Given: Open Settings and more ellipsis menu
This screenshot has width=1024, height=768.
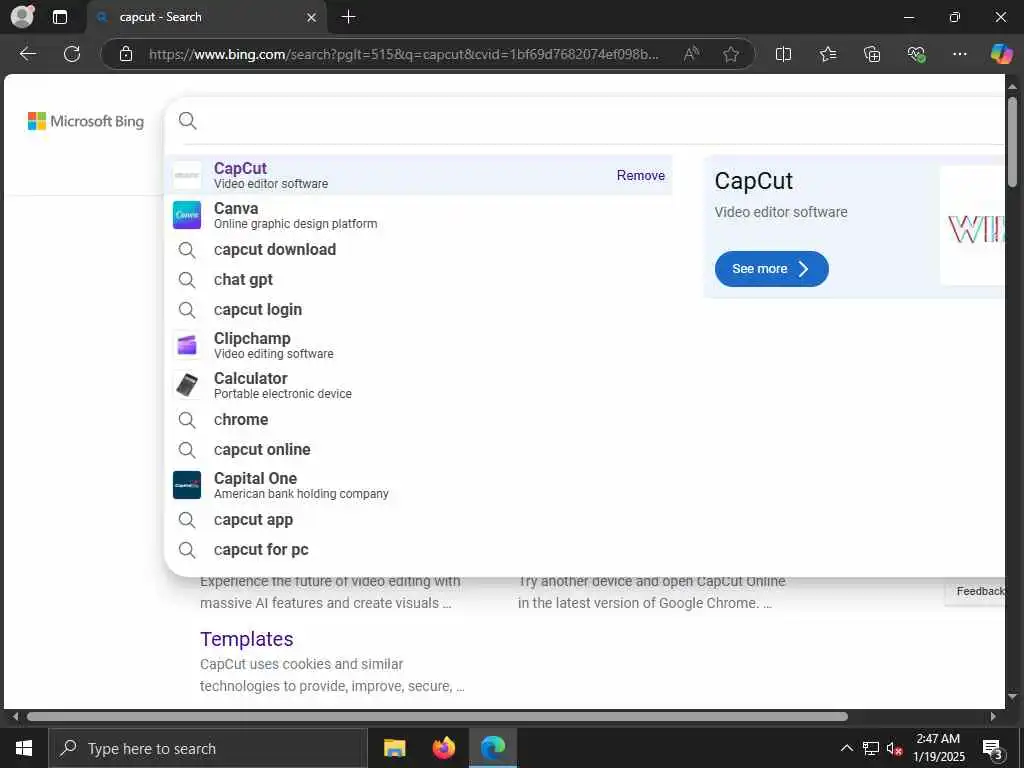Looking at the screenshot, I should click(x=959, y=54).
